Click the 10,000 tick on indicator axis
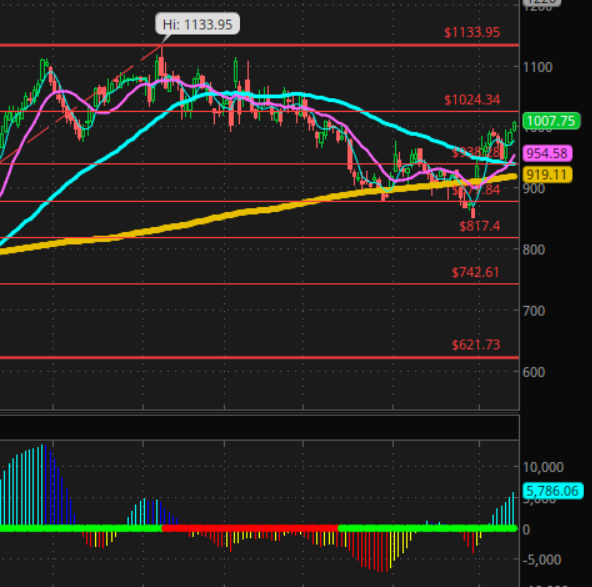This screenshot has height=587, width=592. pyautogui.click(x=543, y=467)
